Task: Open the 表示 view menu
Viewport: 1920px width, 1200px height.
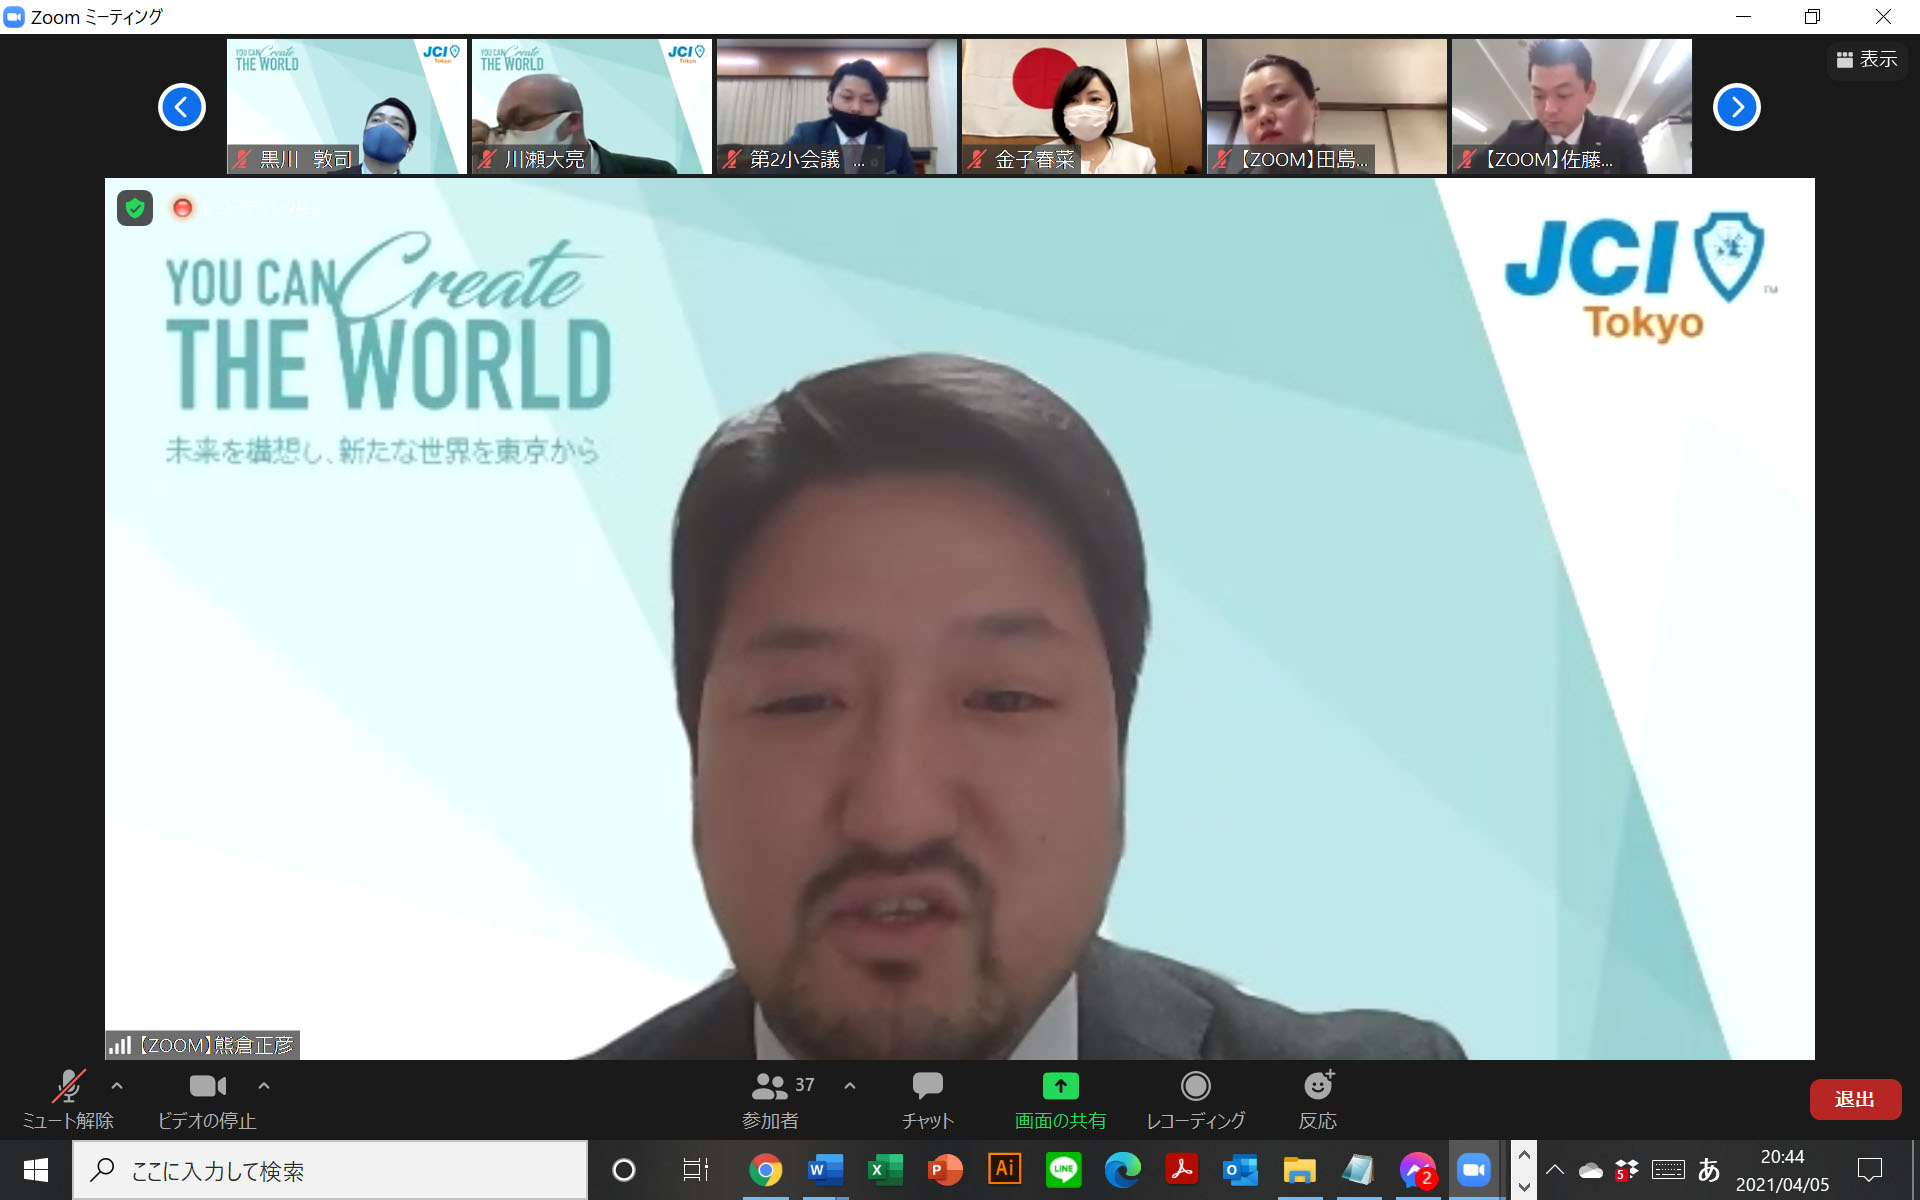Action: point(1867,60)
